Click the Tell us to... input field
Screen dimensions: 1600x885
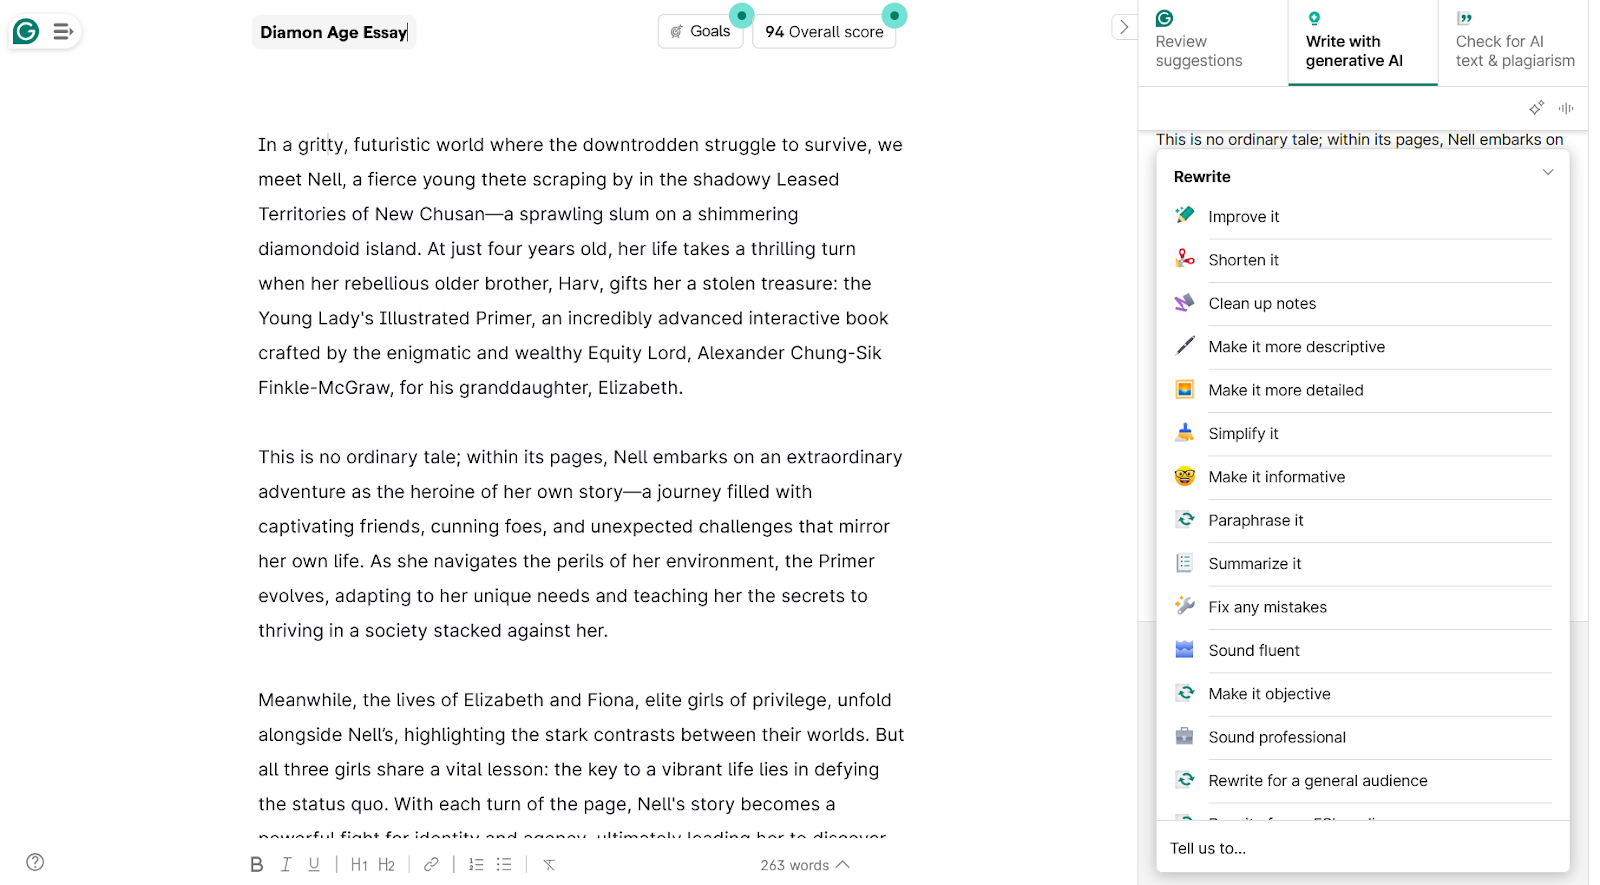point(1360,848)
